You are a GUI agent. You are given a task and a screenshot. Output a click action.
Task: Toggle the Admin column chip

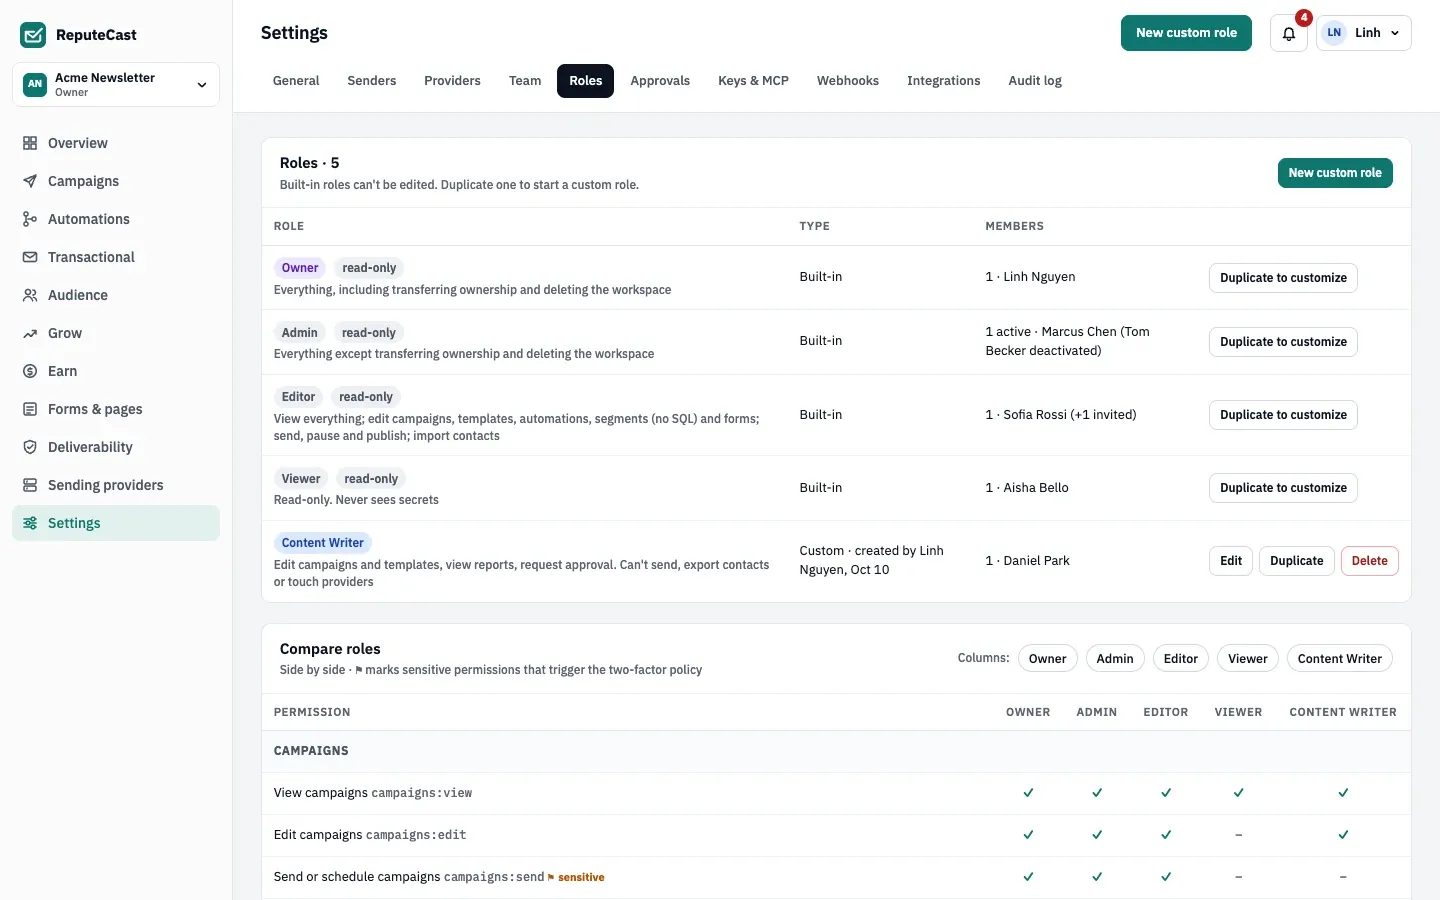1114,658
